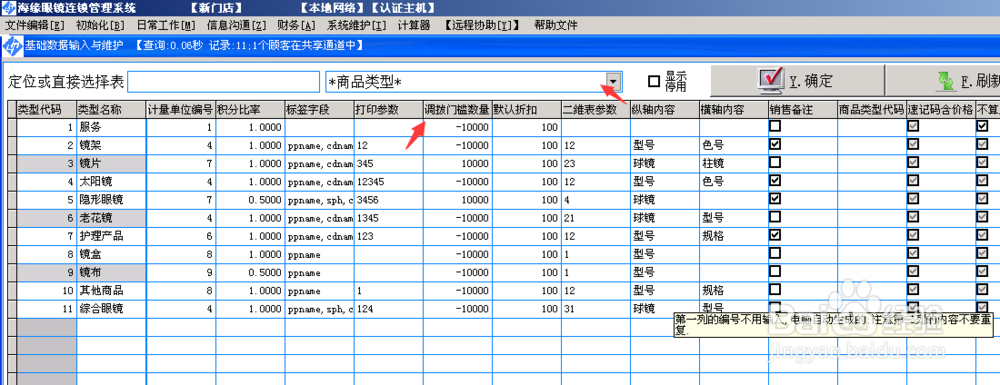Open the 日常工作[M] menu
The image size is (1000, 385).
pyautogui.click(x=166, y=25)
